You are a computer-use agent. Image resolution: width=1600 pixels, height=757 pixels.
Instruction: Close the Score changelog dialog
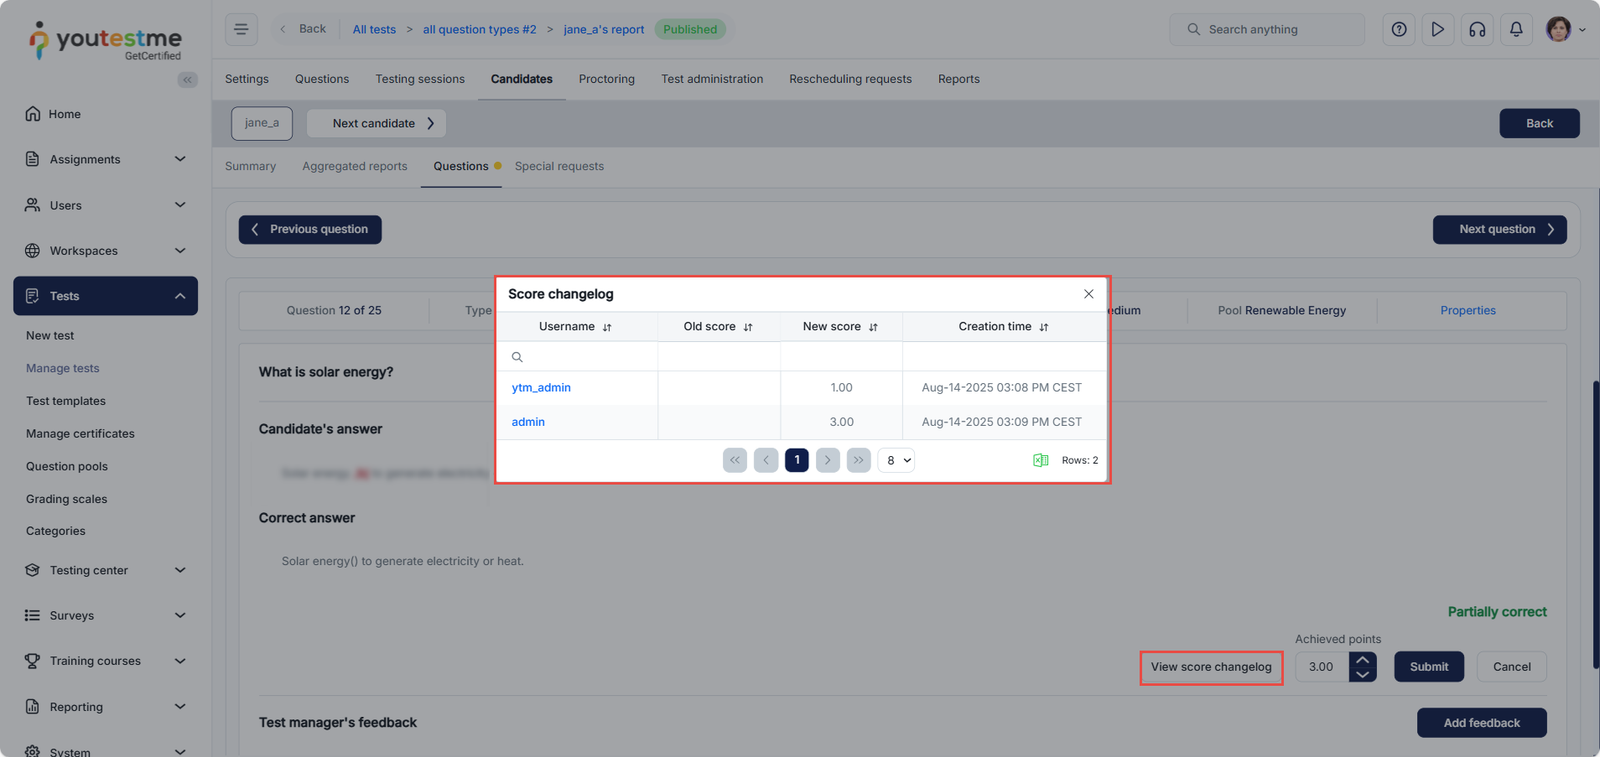pos(1088,294)
